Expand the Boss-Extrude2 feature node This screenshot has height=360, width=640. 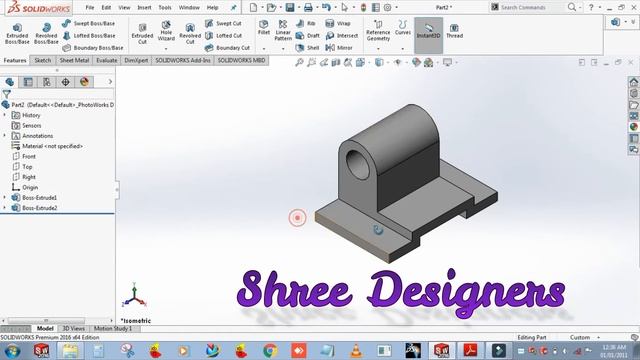coord(4,208)
